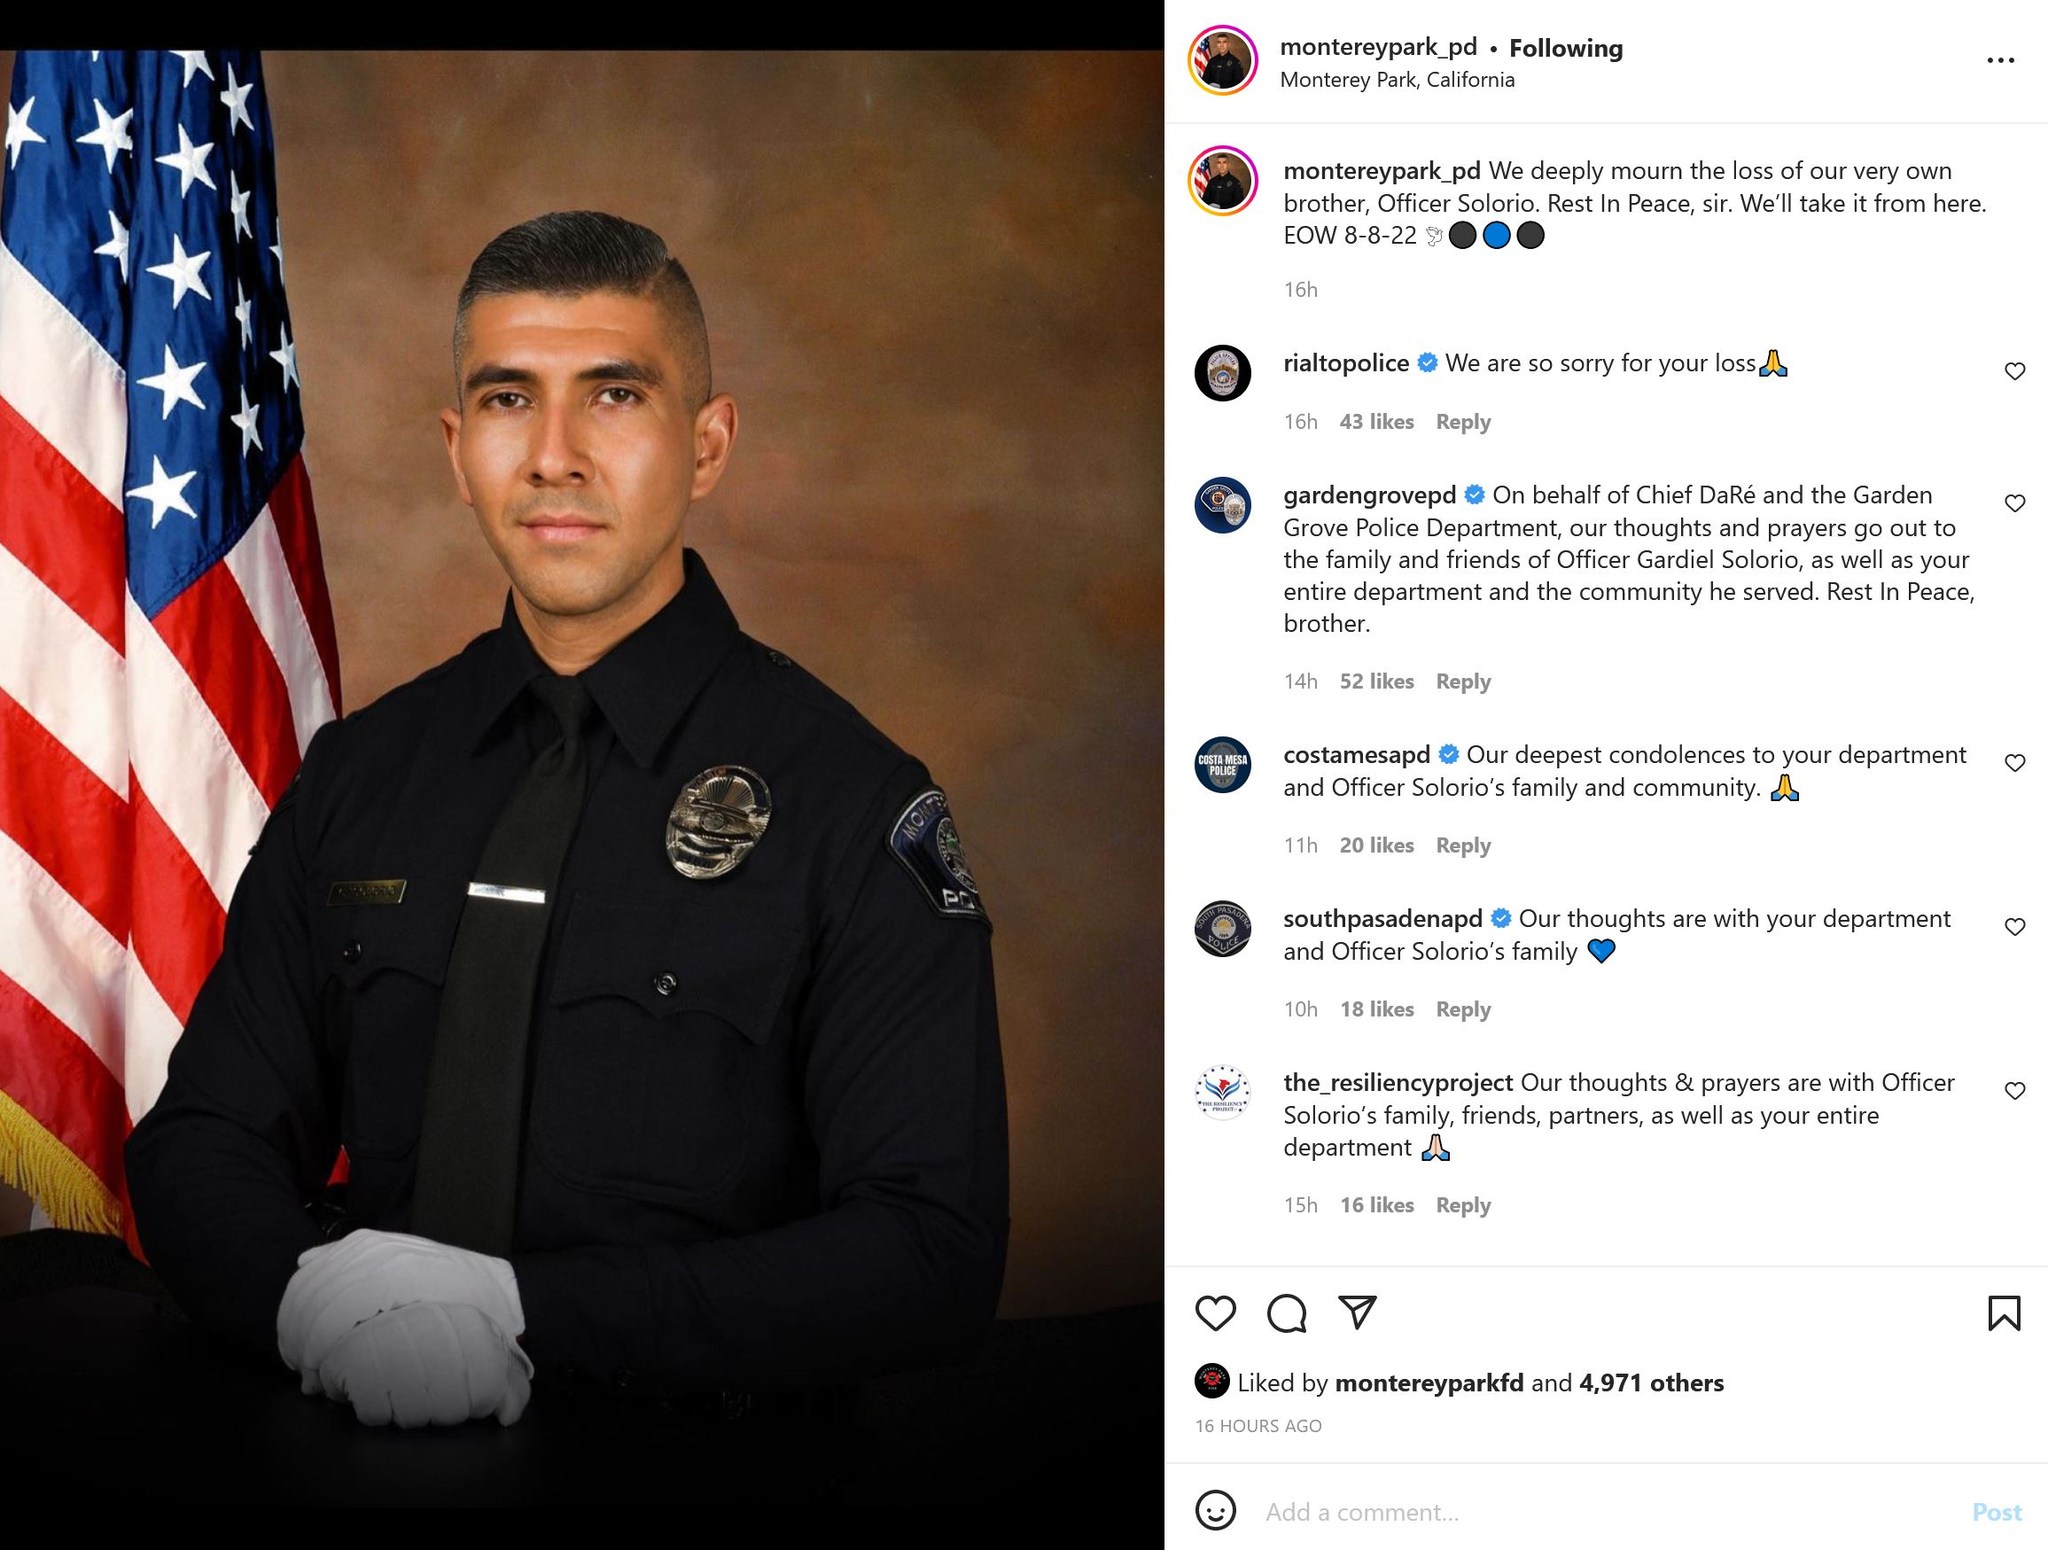Open the emoji picker smiley icon
The height and width of the screenshot is (1550, 2048).
point(1215,1510)
